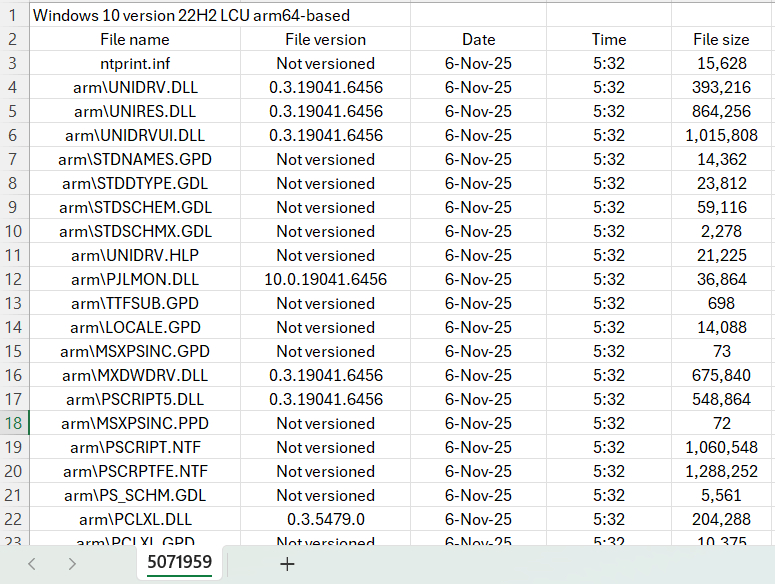This screenshot has height=584, width=775.
Task: Select file size cell '204,288'
Action: (722, 519)
